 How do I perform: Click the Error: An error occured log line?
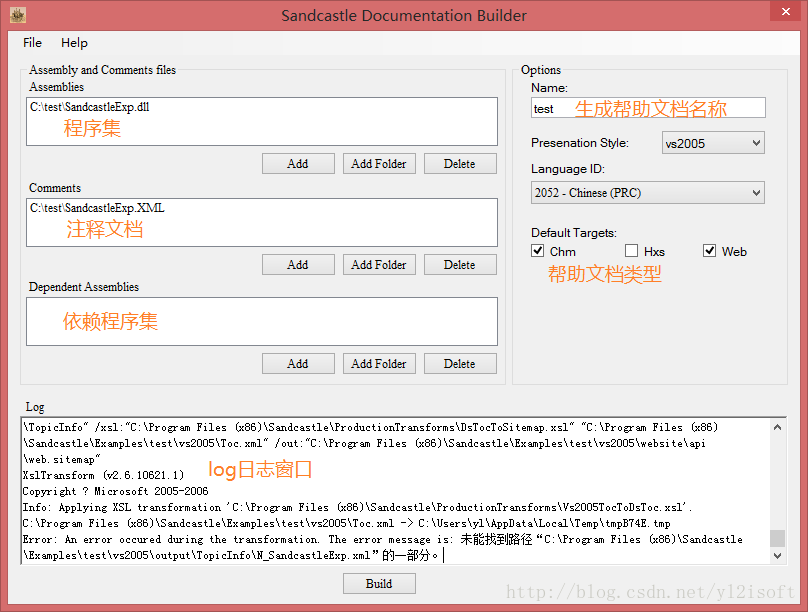click(382, 547)
